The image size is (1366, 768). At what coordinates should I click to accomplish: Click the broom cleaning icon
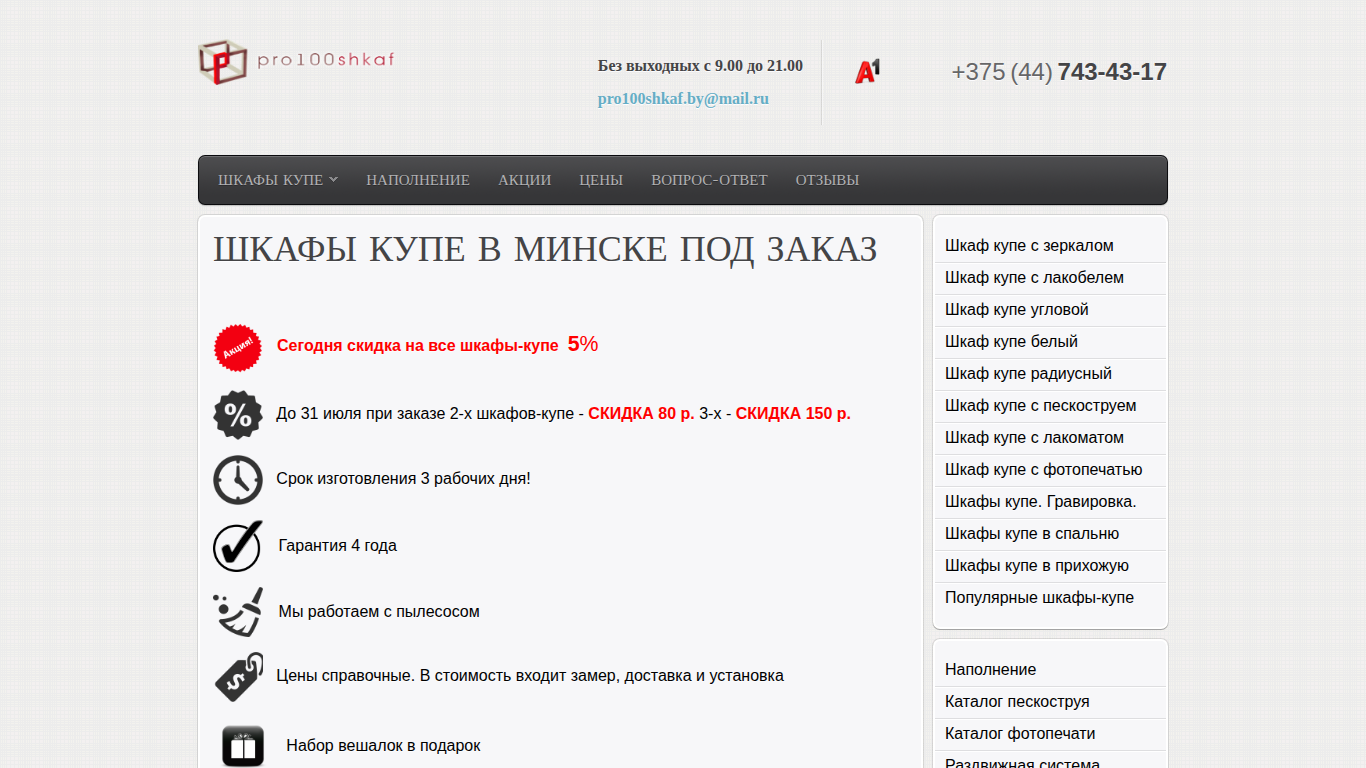click(x=238, y=612)
